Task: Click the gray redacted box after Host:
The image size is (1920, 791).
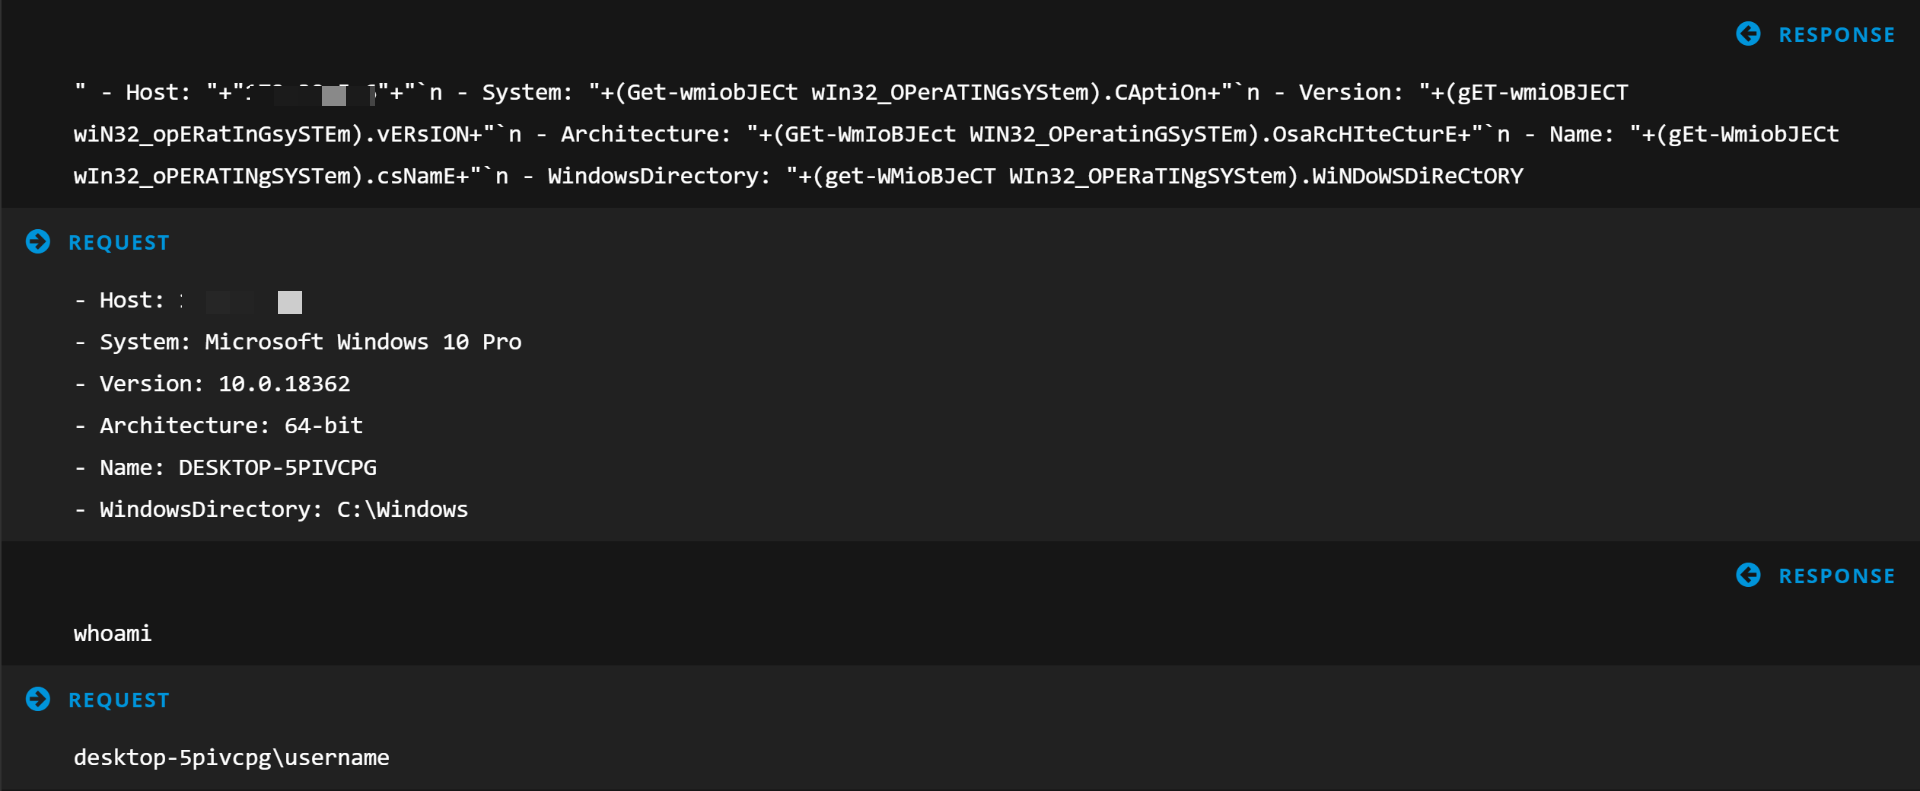Action: pyautogui.click(x=290, y=302)
